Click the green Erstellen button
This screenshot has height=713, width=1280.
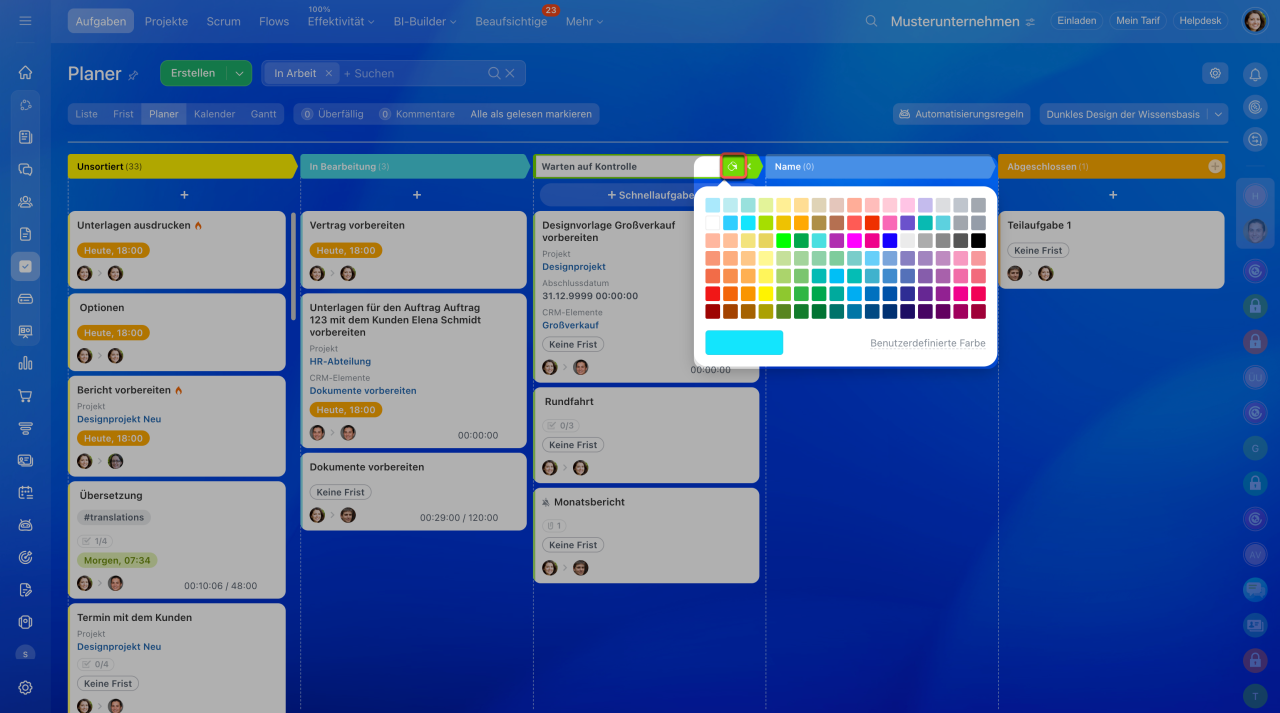click(193, 73)
